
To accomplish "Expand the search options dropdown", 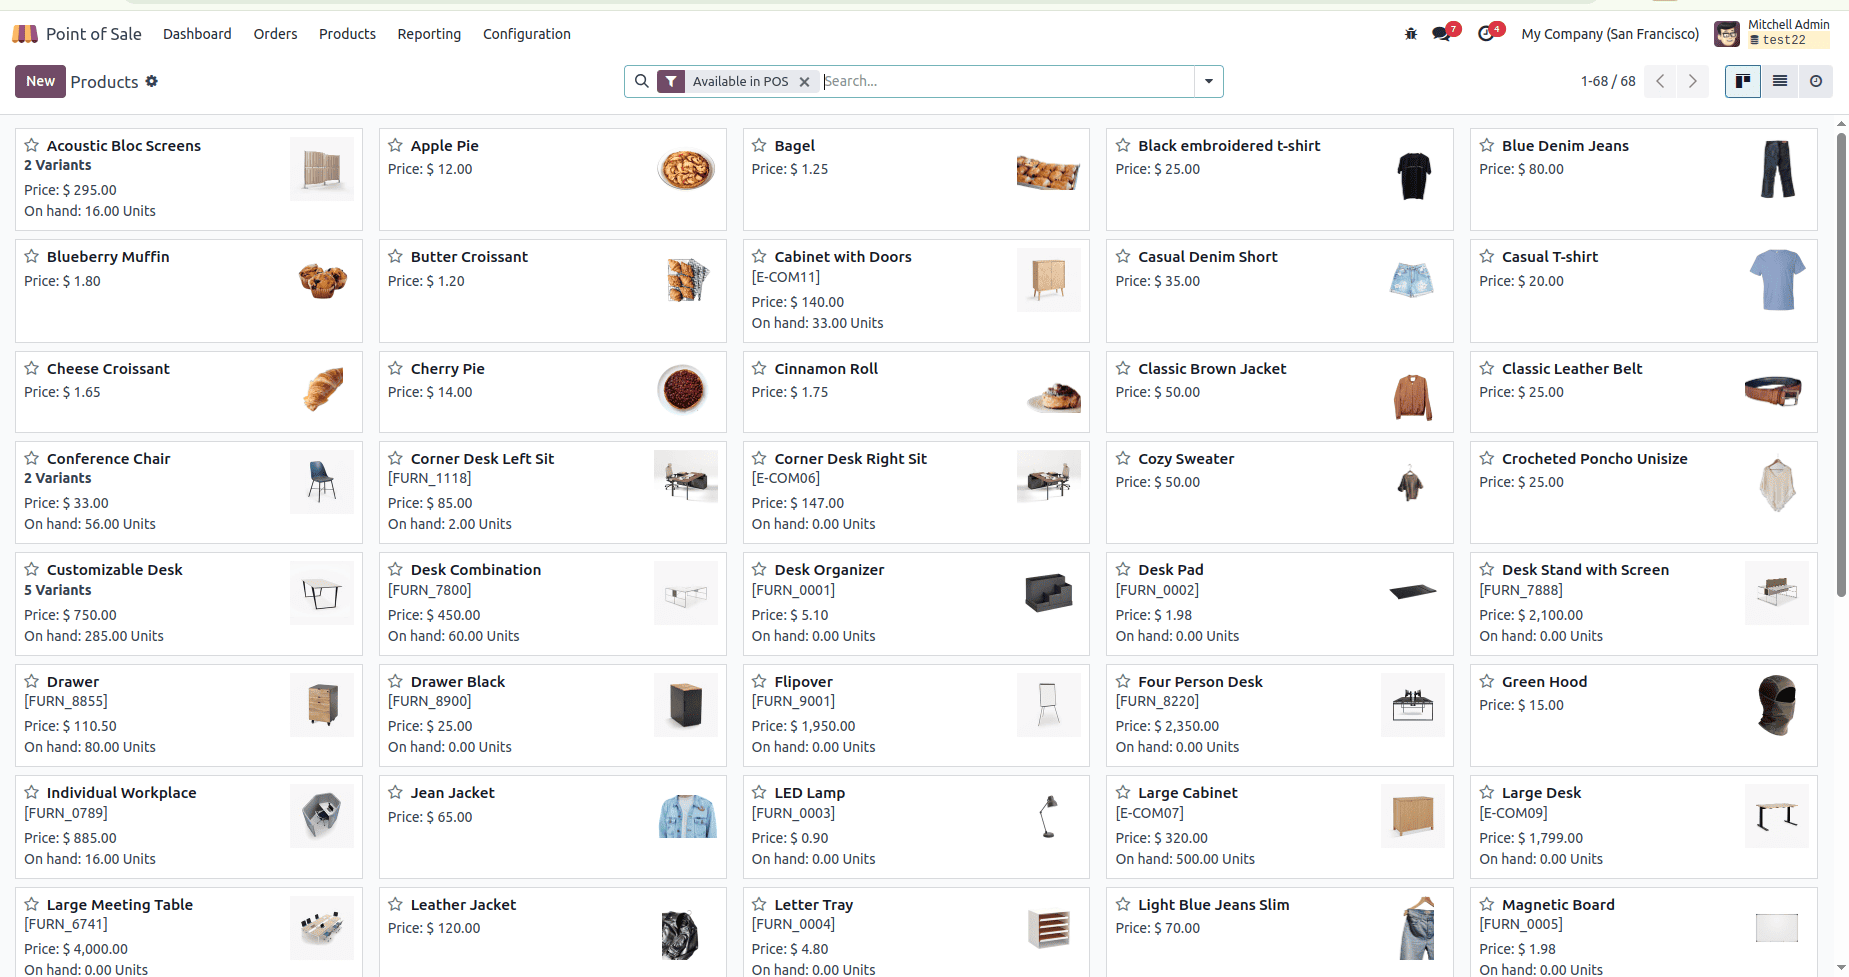I will tap(1208, 81).
